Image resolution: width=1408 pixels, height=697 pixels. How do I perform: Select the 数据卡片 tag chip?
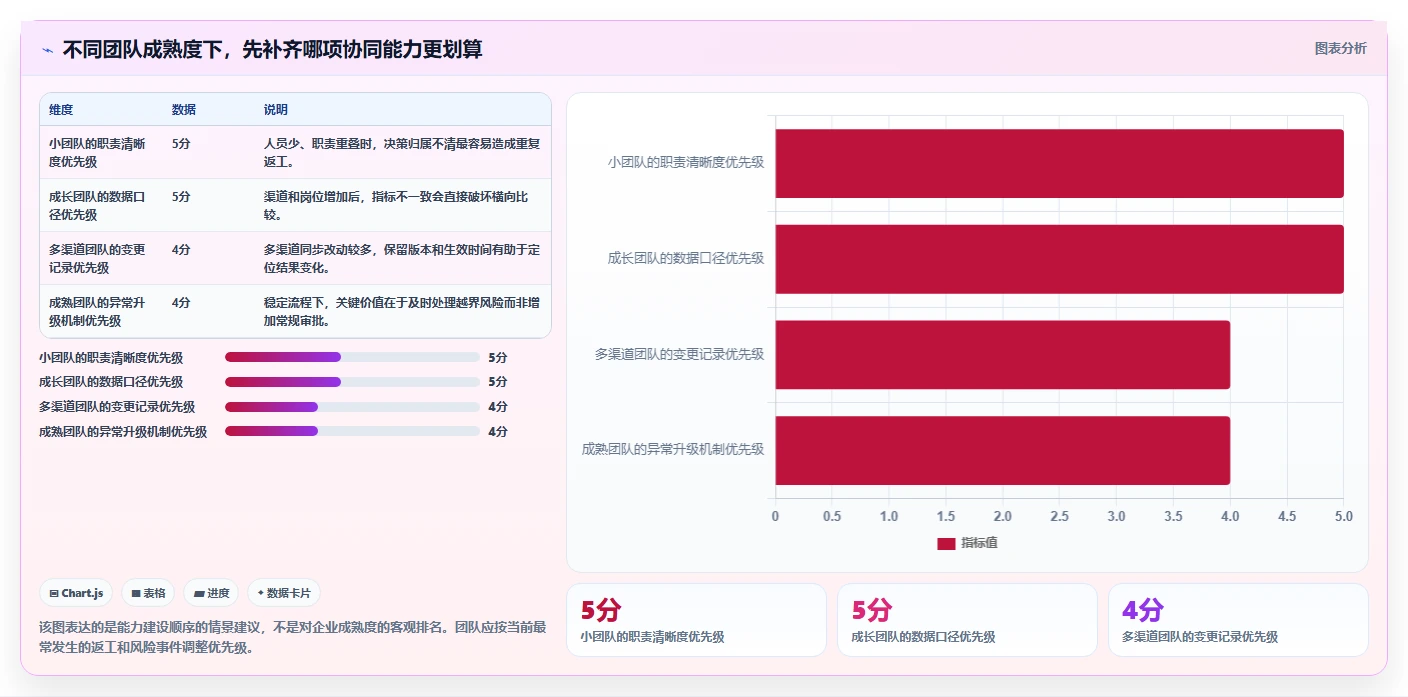coord(284,593)
